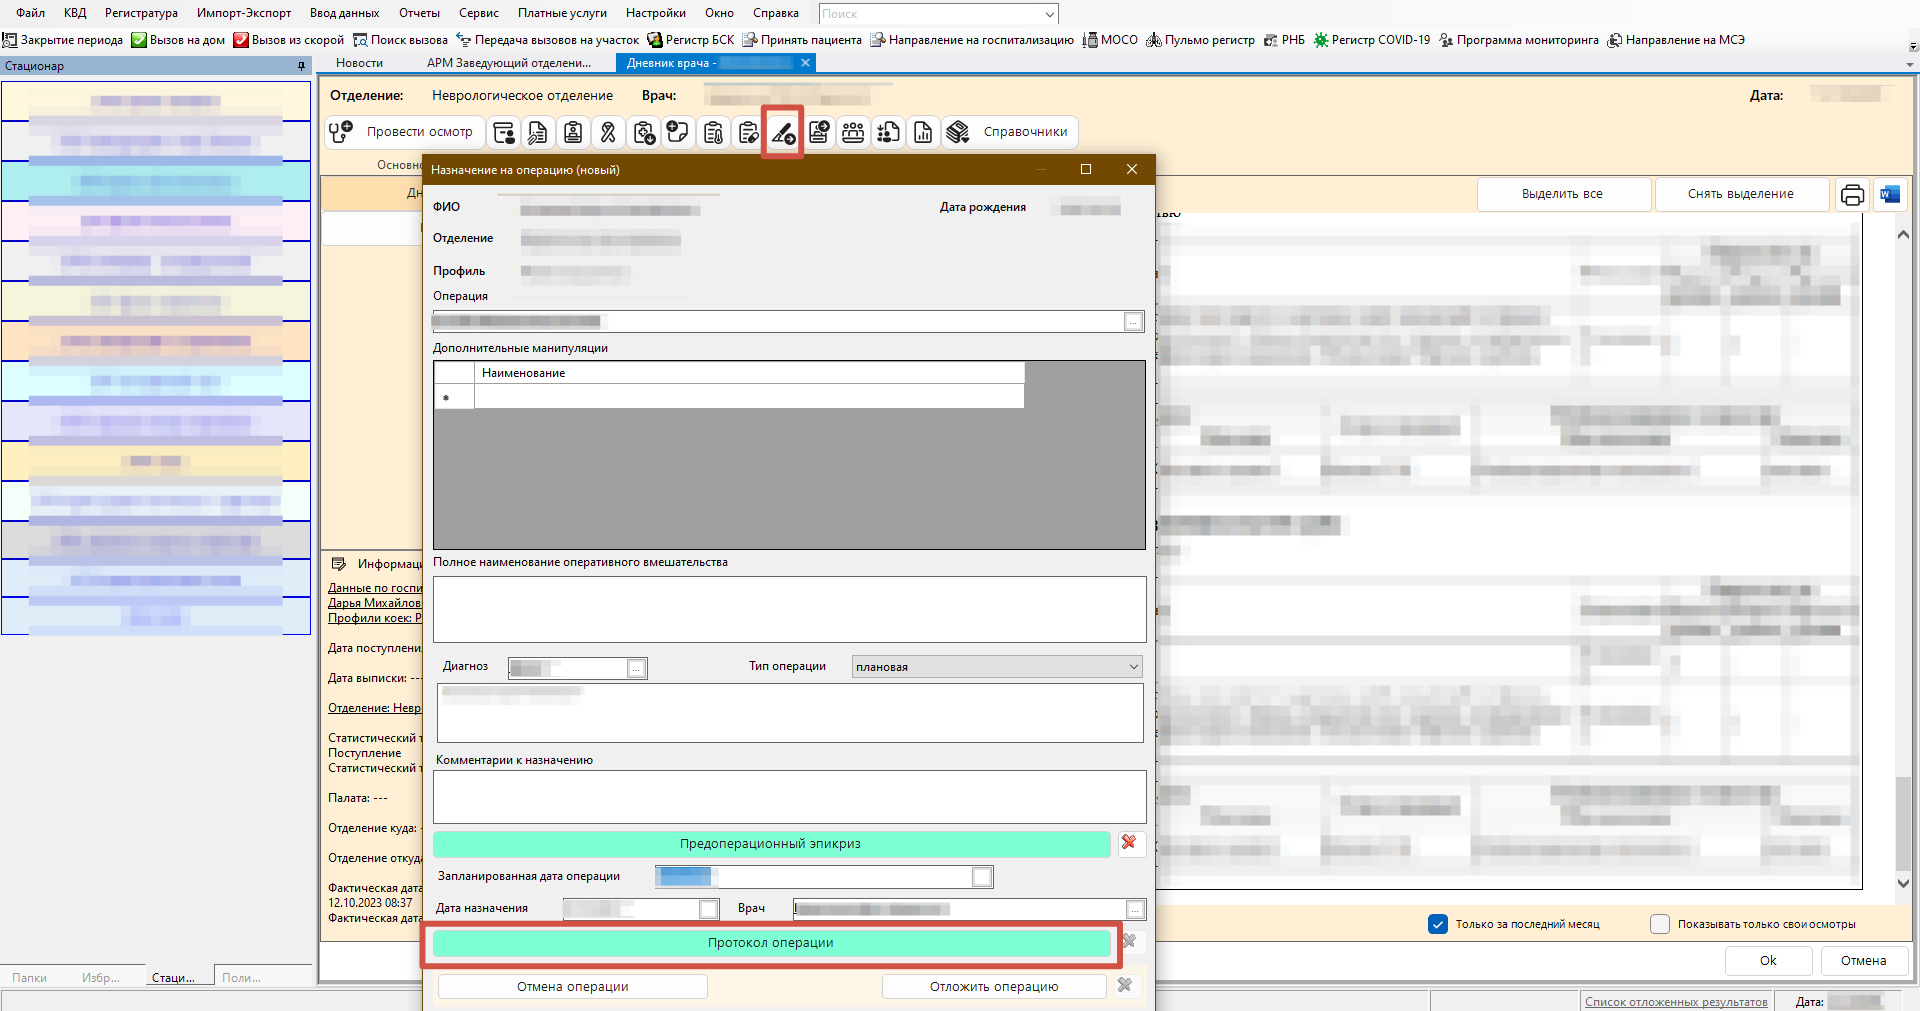This screenshot has width=1920, height=1011.
Task: Expand the top toolbar overflow arrow
Action: 1913,45
